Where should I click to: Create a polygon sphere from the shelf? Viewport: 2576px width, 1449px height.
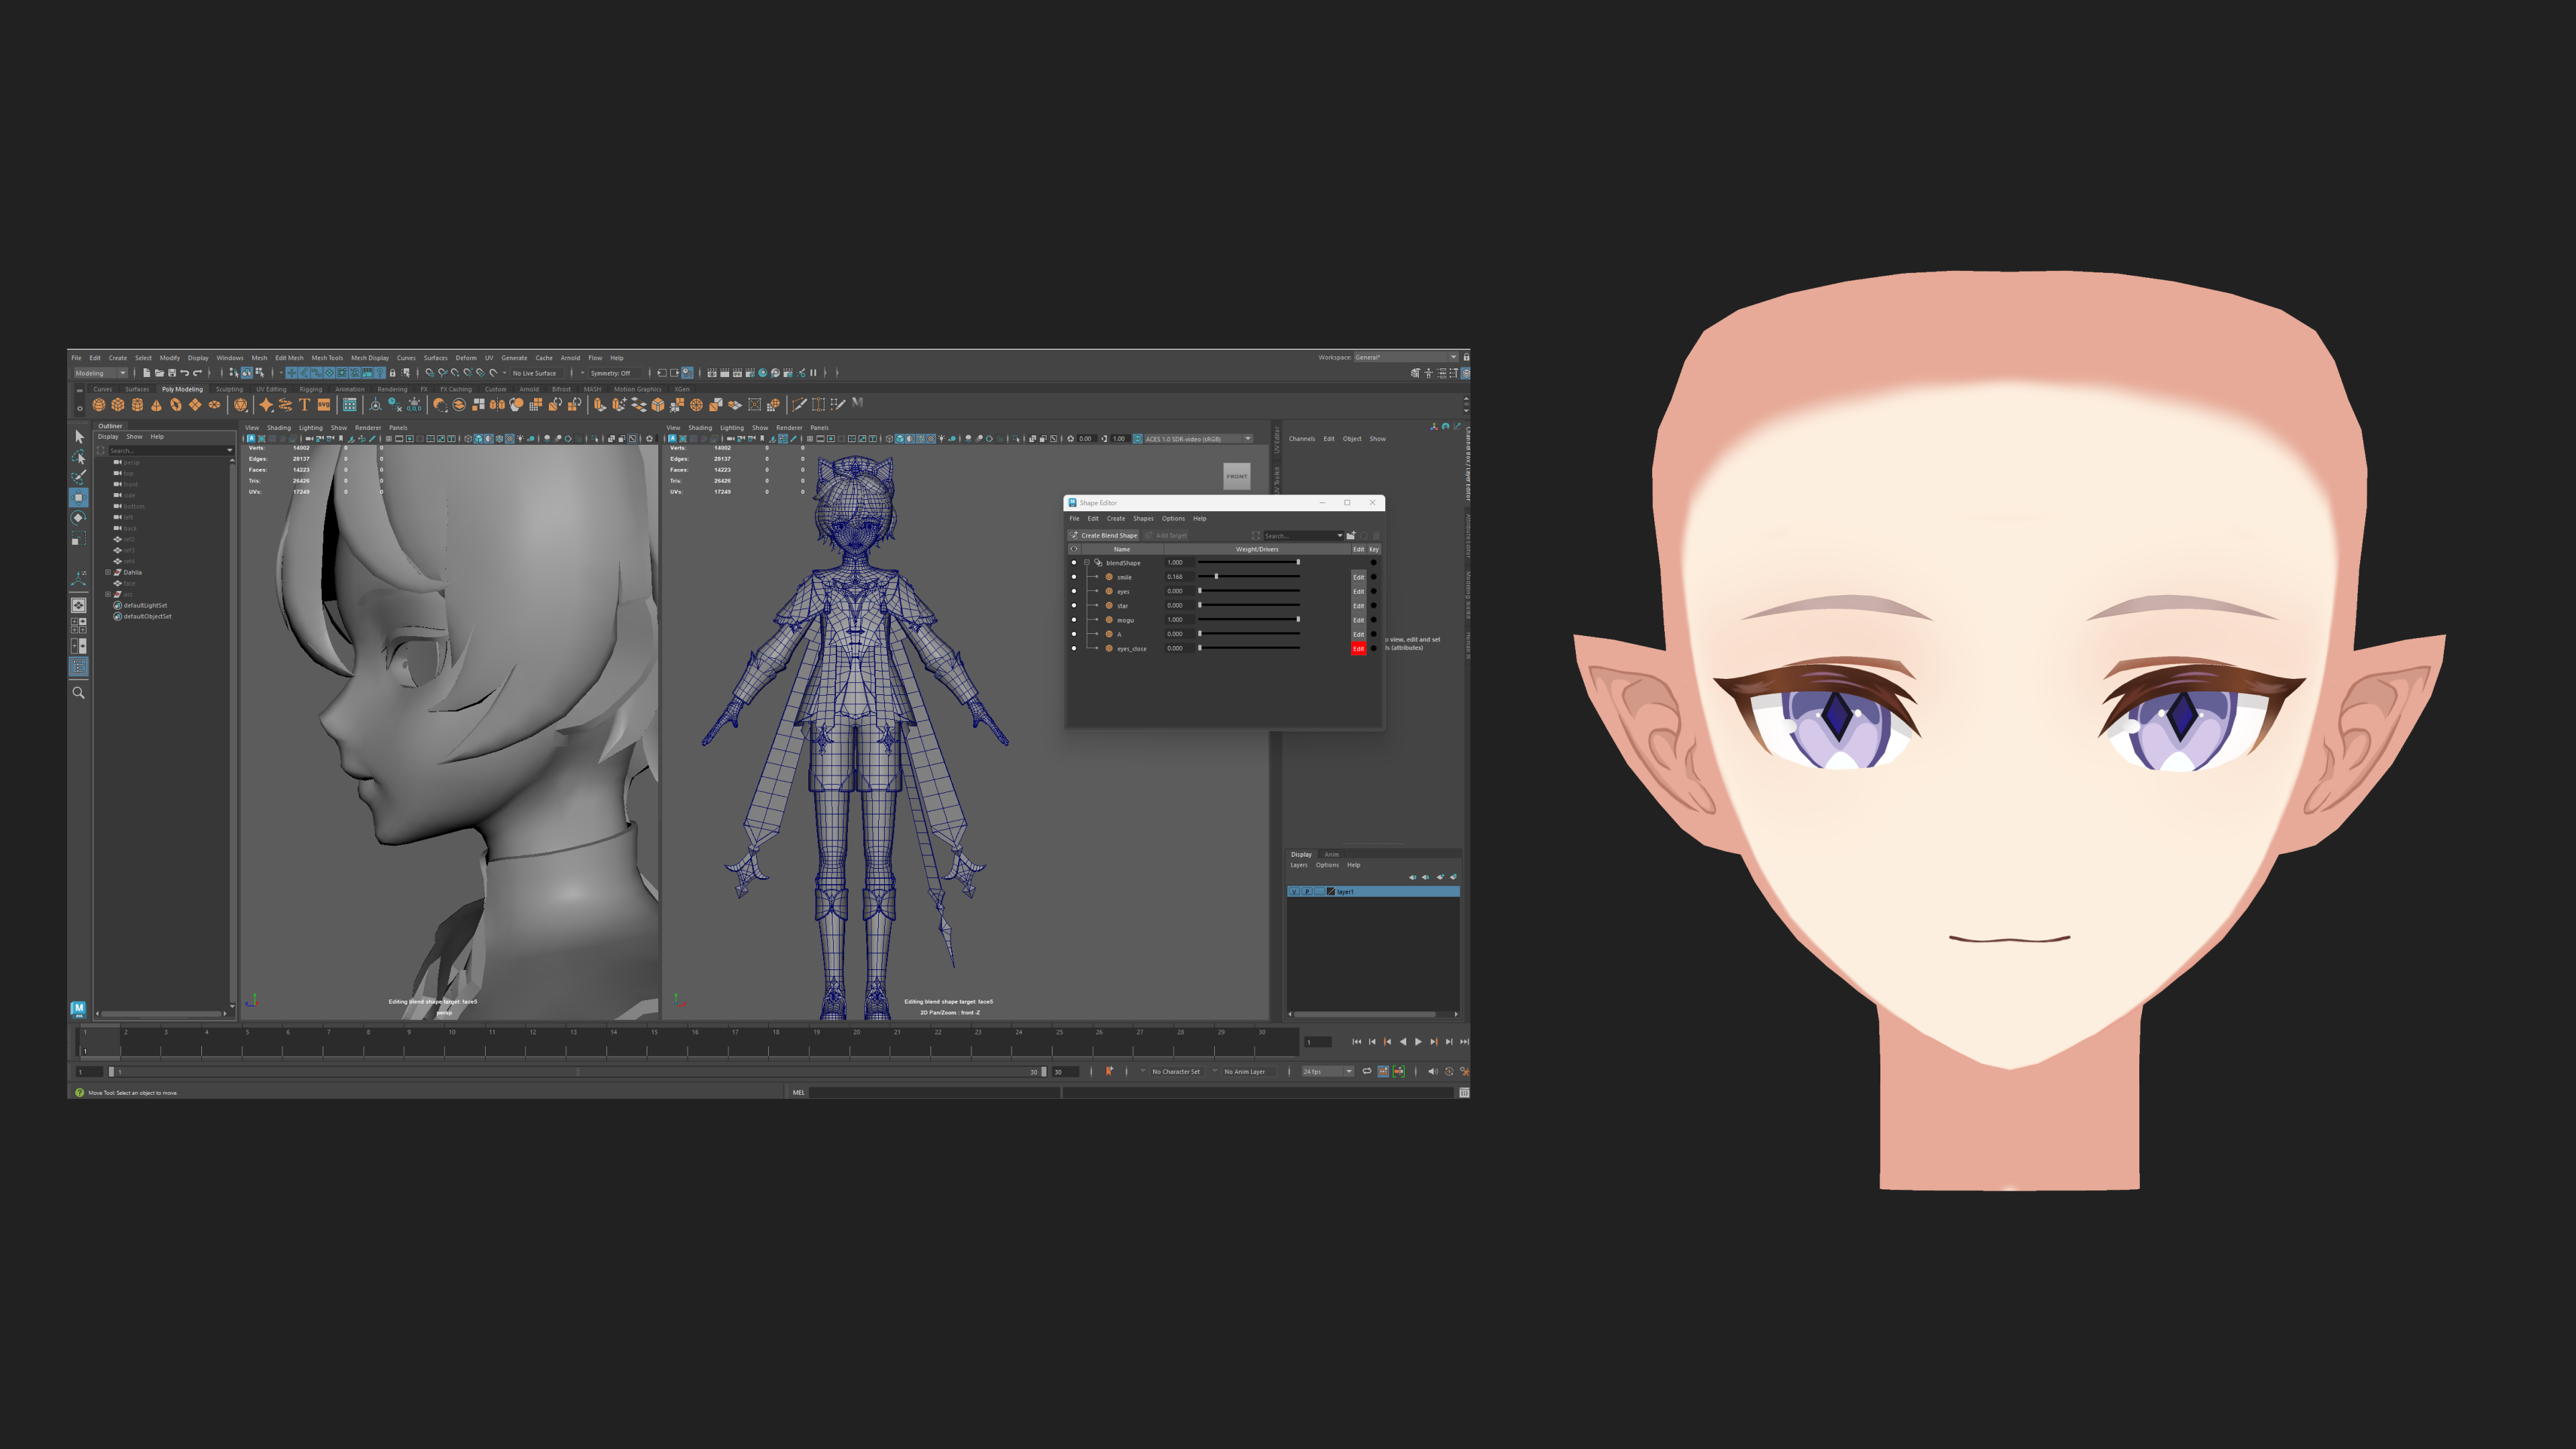click(98, 405)
